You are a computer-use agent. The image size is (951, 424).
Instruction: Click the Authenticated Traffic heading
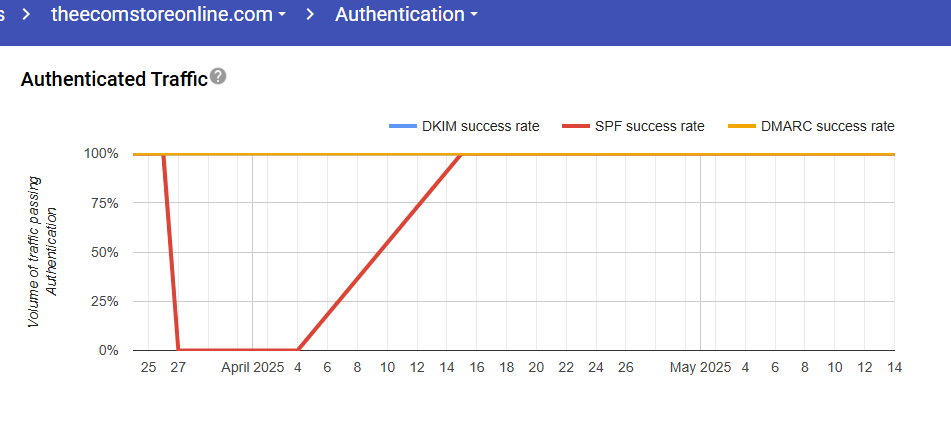coord(113,78)
